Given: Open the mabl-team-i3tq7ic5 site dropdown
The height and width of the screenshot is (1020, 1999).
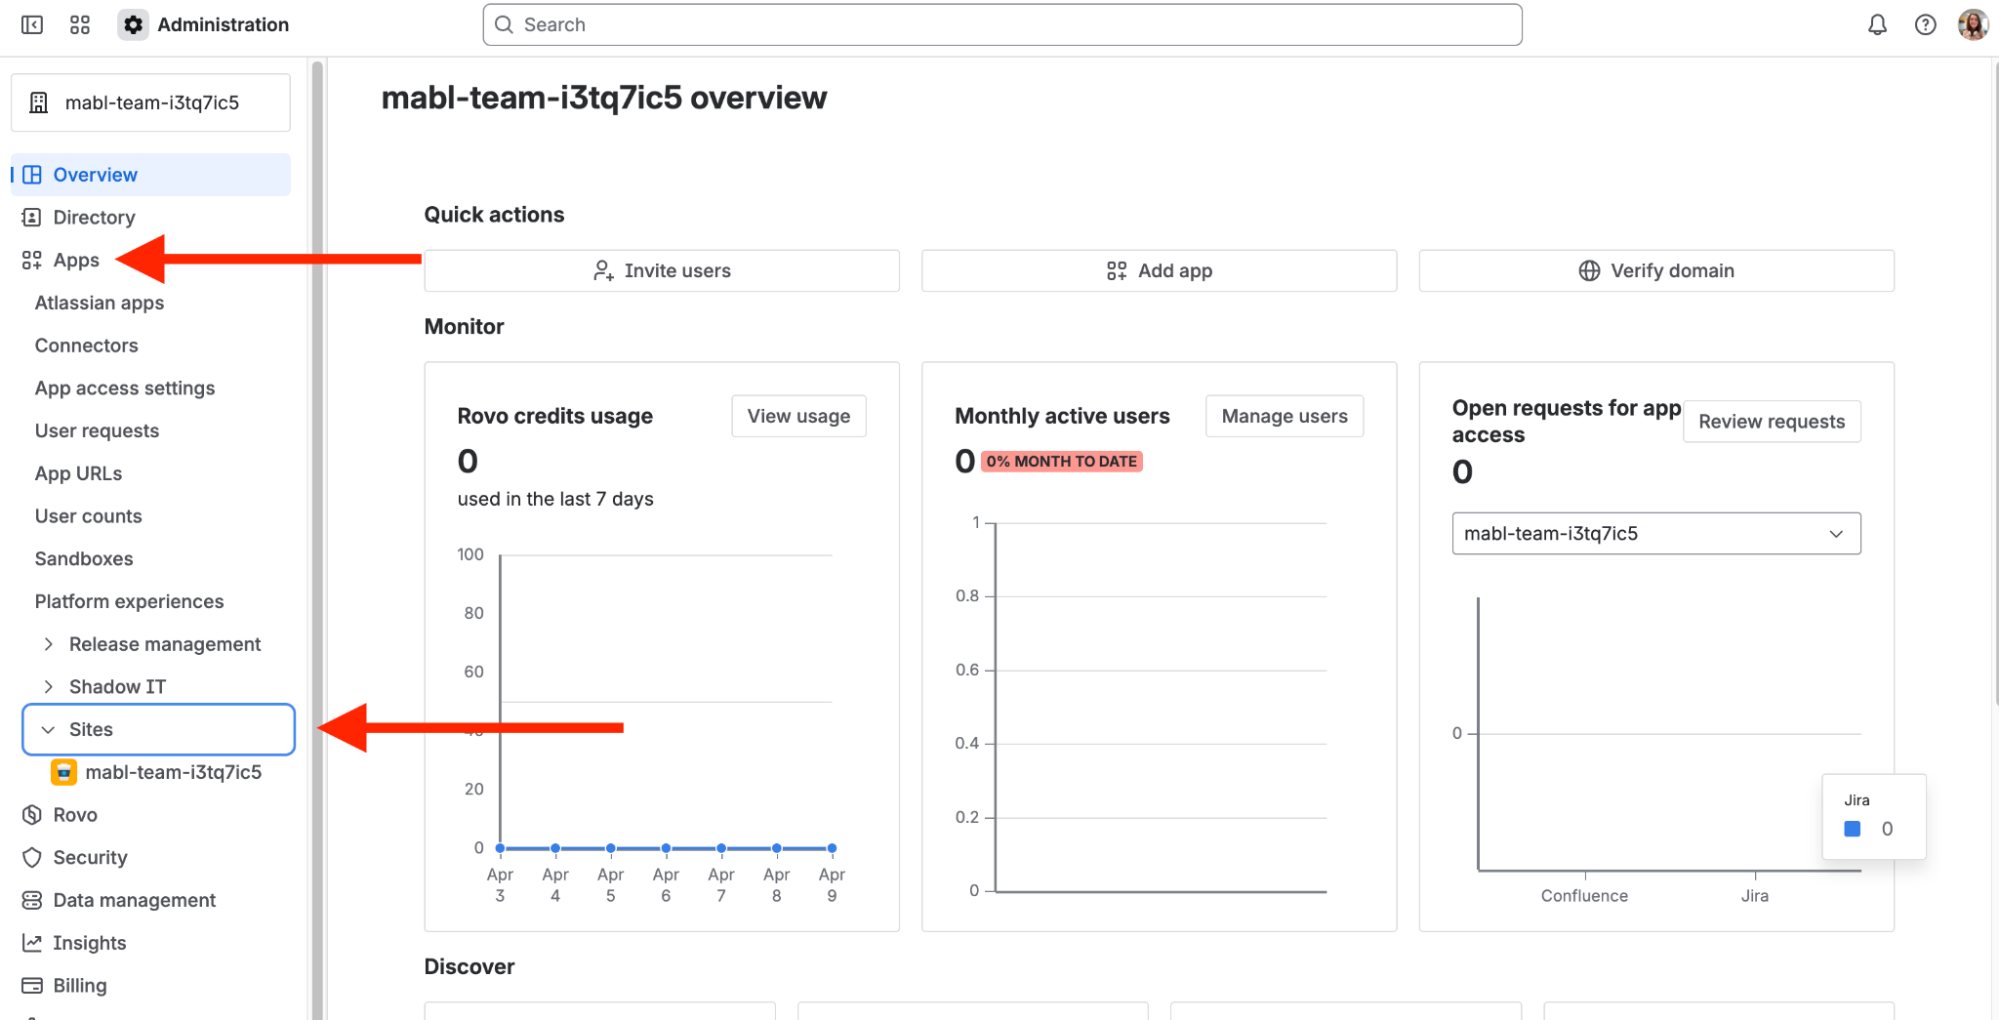Looking at the screenshot, I should (x=1655, y=534).
